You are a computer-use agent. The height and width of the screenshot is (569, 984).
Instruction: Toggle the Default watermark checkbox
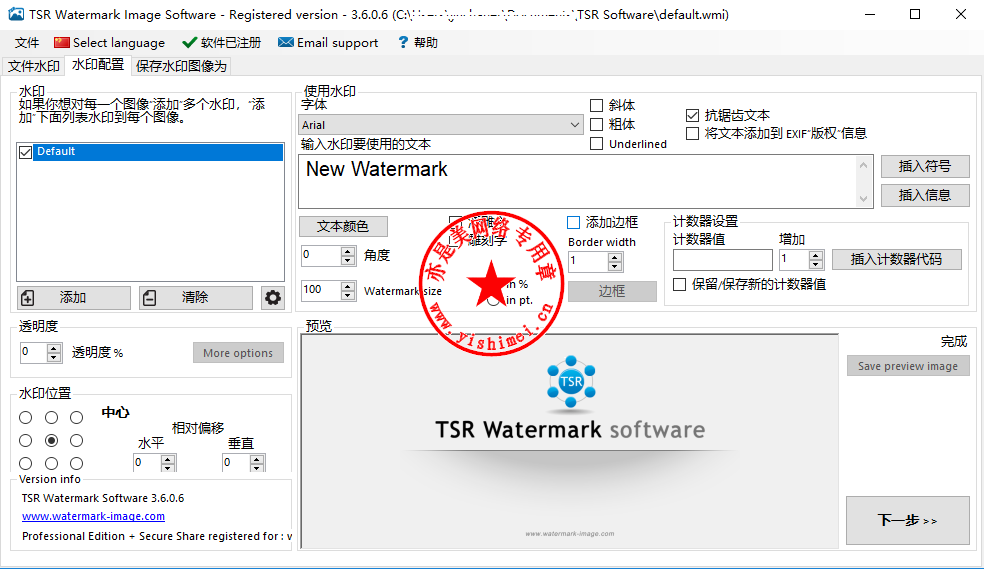pyautogui.click(x=26, y=152)
